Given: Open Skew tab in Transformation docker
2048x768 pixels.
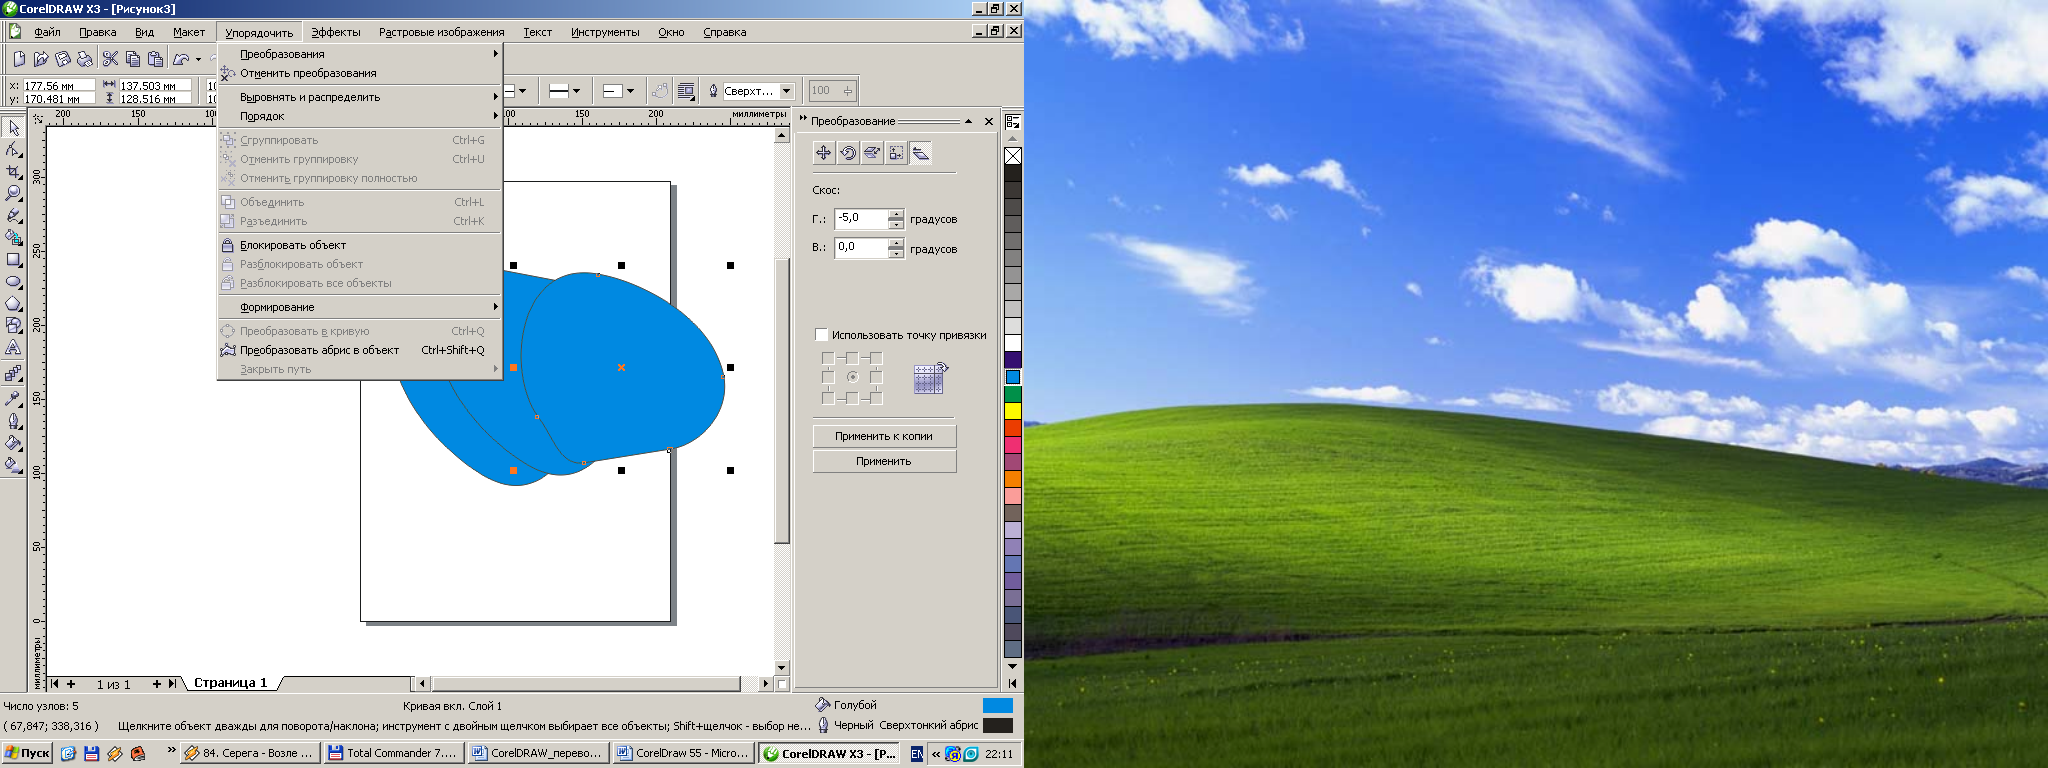Looking at the screenshot, I should tap(921, 153).
